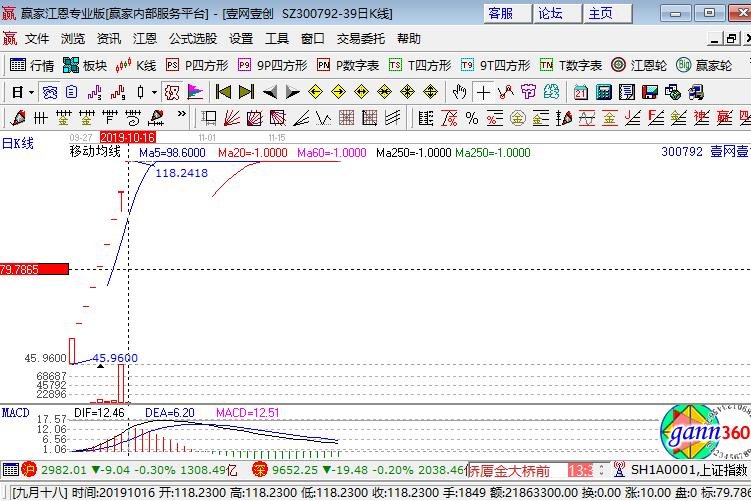751x501 pixels.
Task: Click the yellow diamond four-way expand icon
Action: point(430,92)
